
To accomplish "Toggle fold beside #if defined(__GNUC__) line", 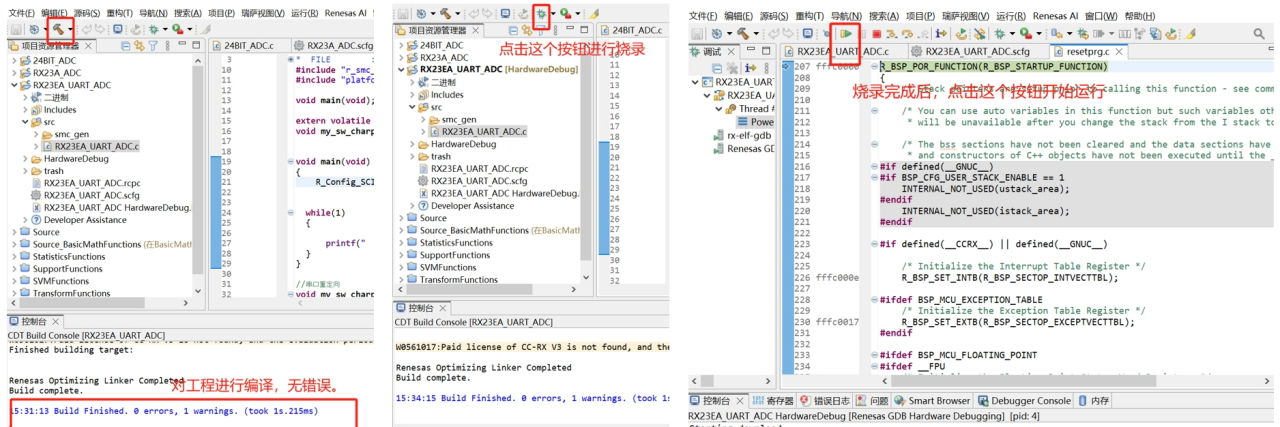I will [874, 166].
